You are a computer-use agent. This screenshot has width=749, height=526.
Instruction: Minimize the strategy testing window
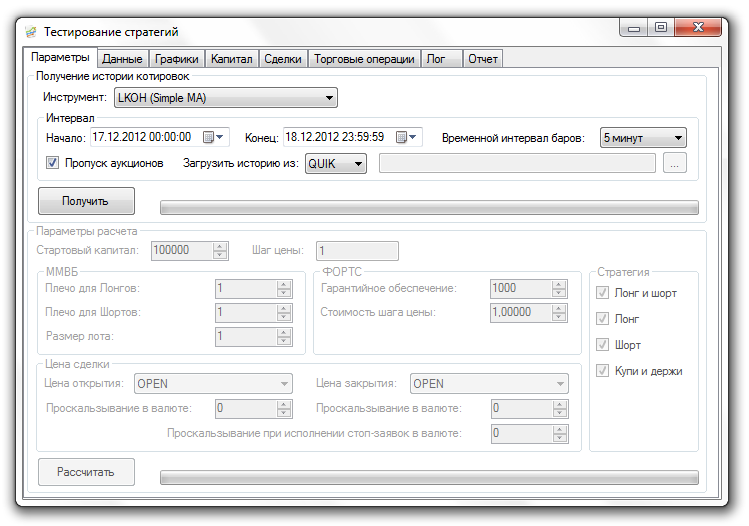point(634,28)
